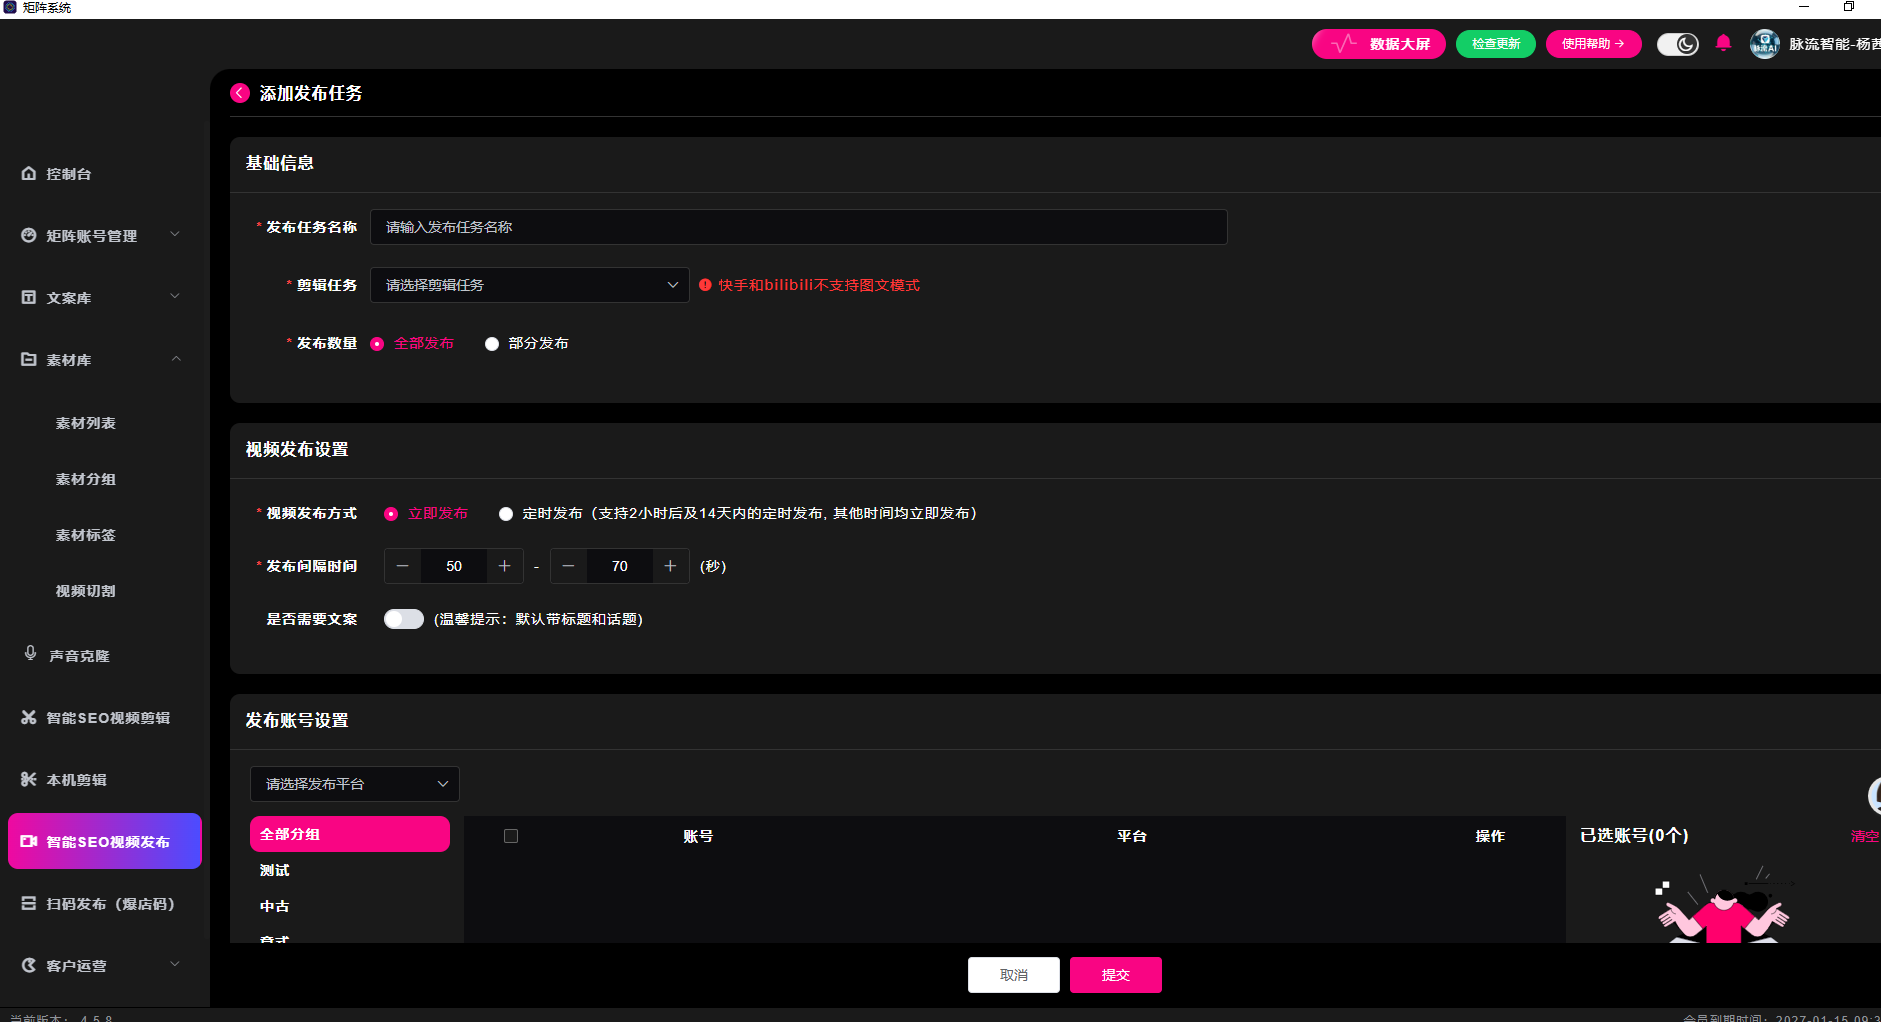Click the app logo in title bar
Screen dimensions: 1881x1022
pos(10,7)
